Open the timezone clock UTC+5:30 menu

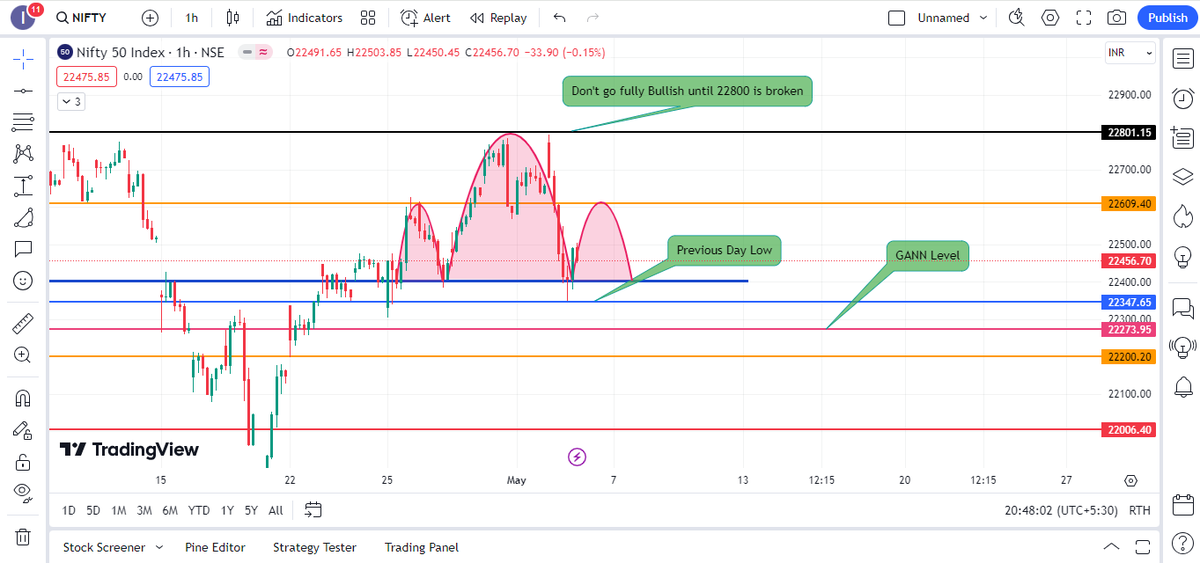tap(1062, 510)
